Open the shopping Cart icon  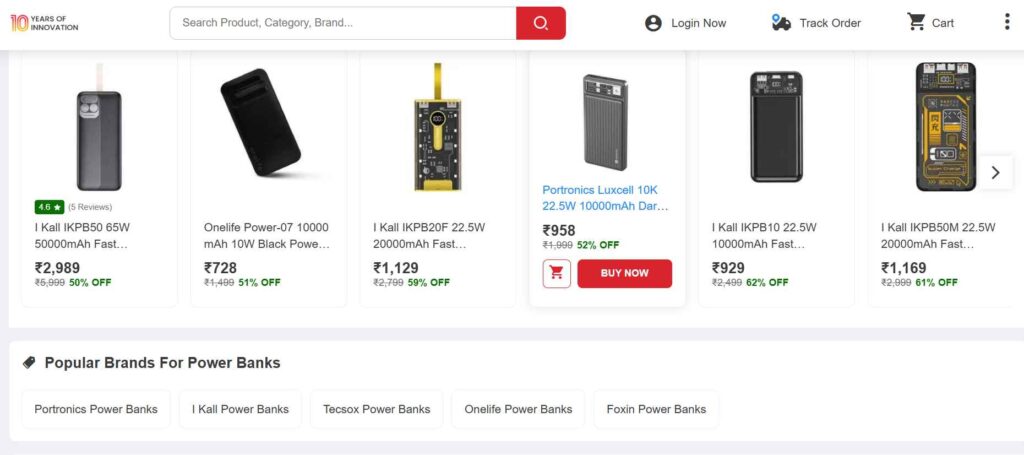tap(916, 22)
